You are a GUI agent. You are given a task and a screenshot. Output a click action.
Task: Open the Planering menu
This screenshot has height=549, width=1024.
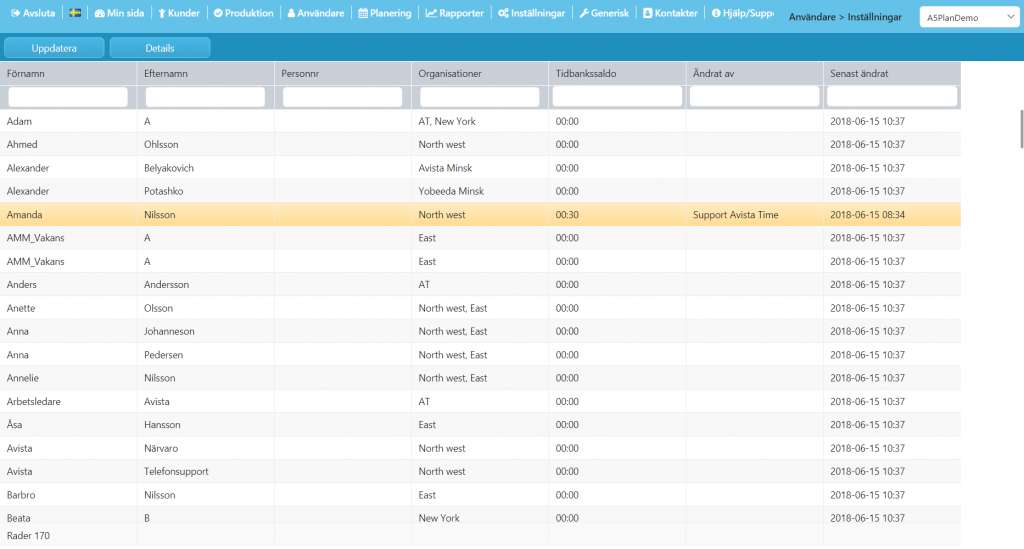pos(385,13)
